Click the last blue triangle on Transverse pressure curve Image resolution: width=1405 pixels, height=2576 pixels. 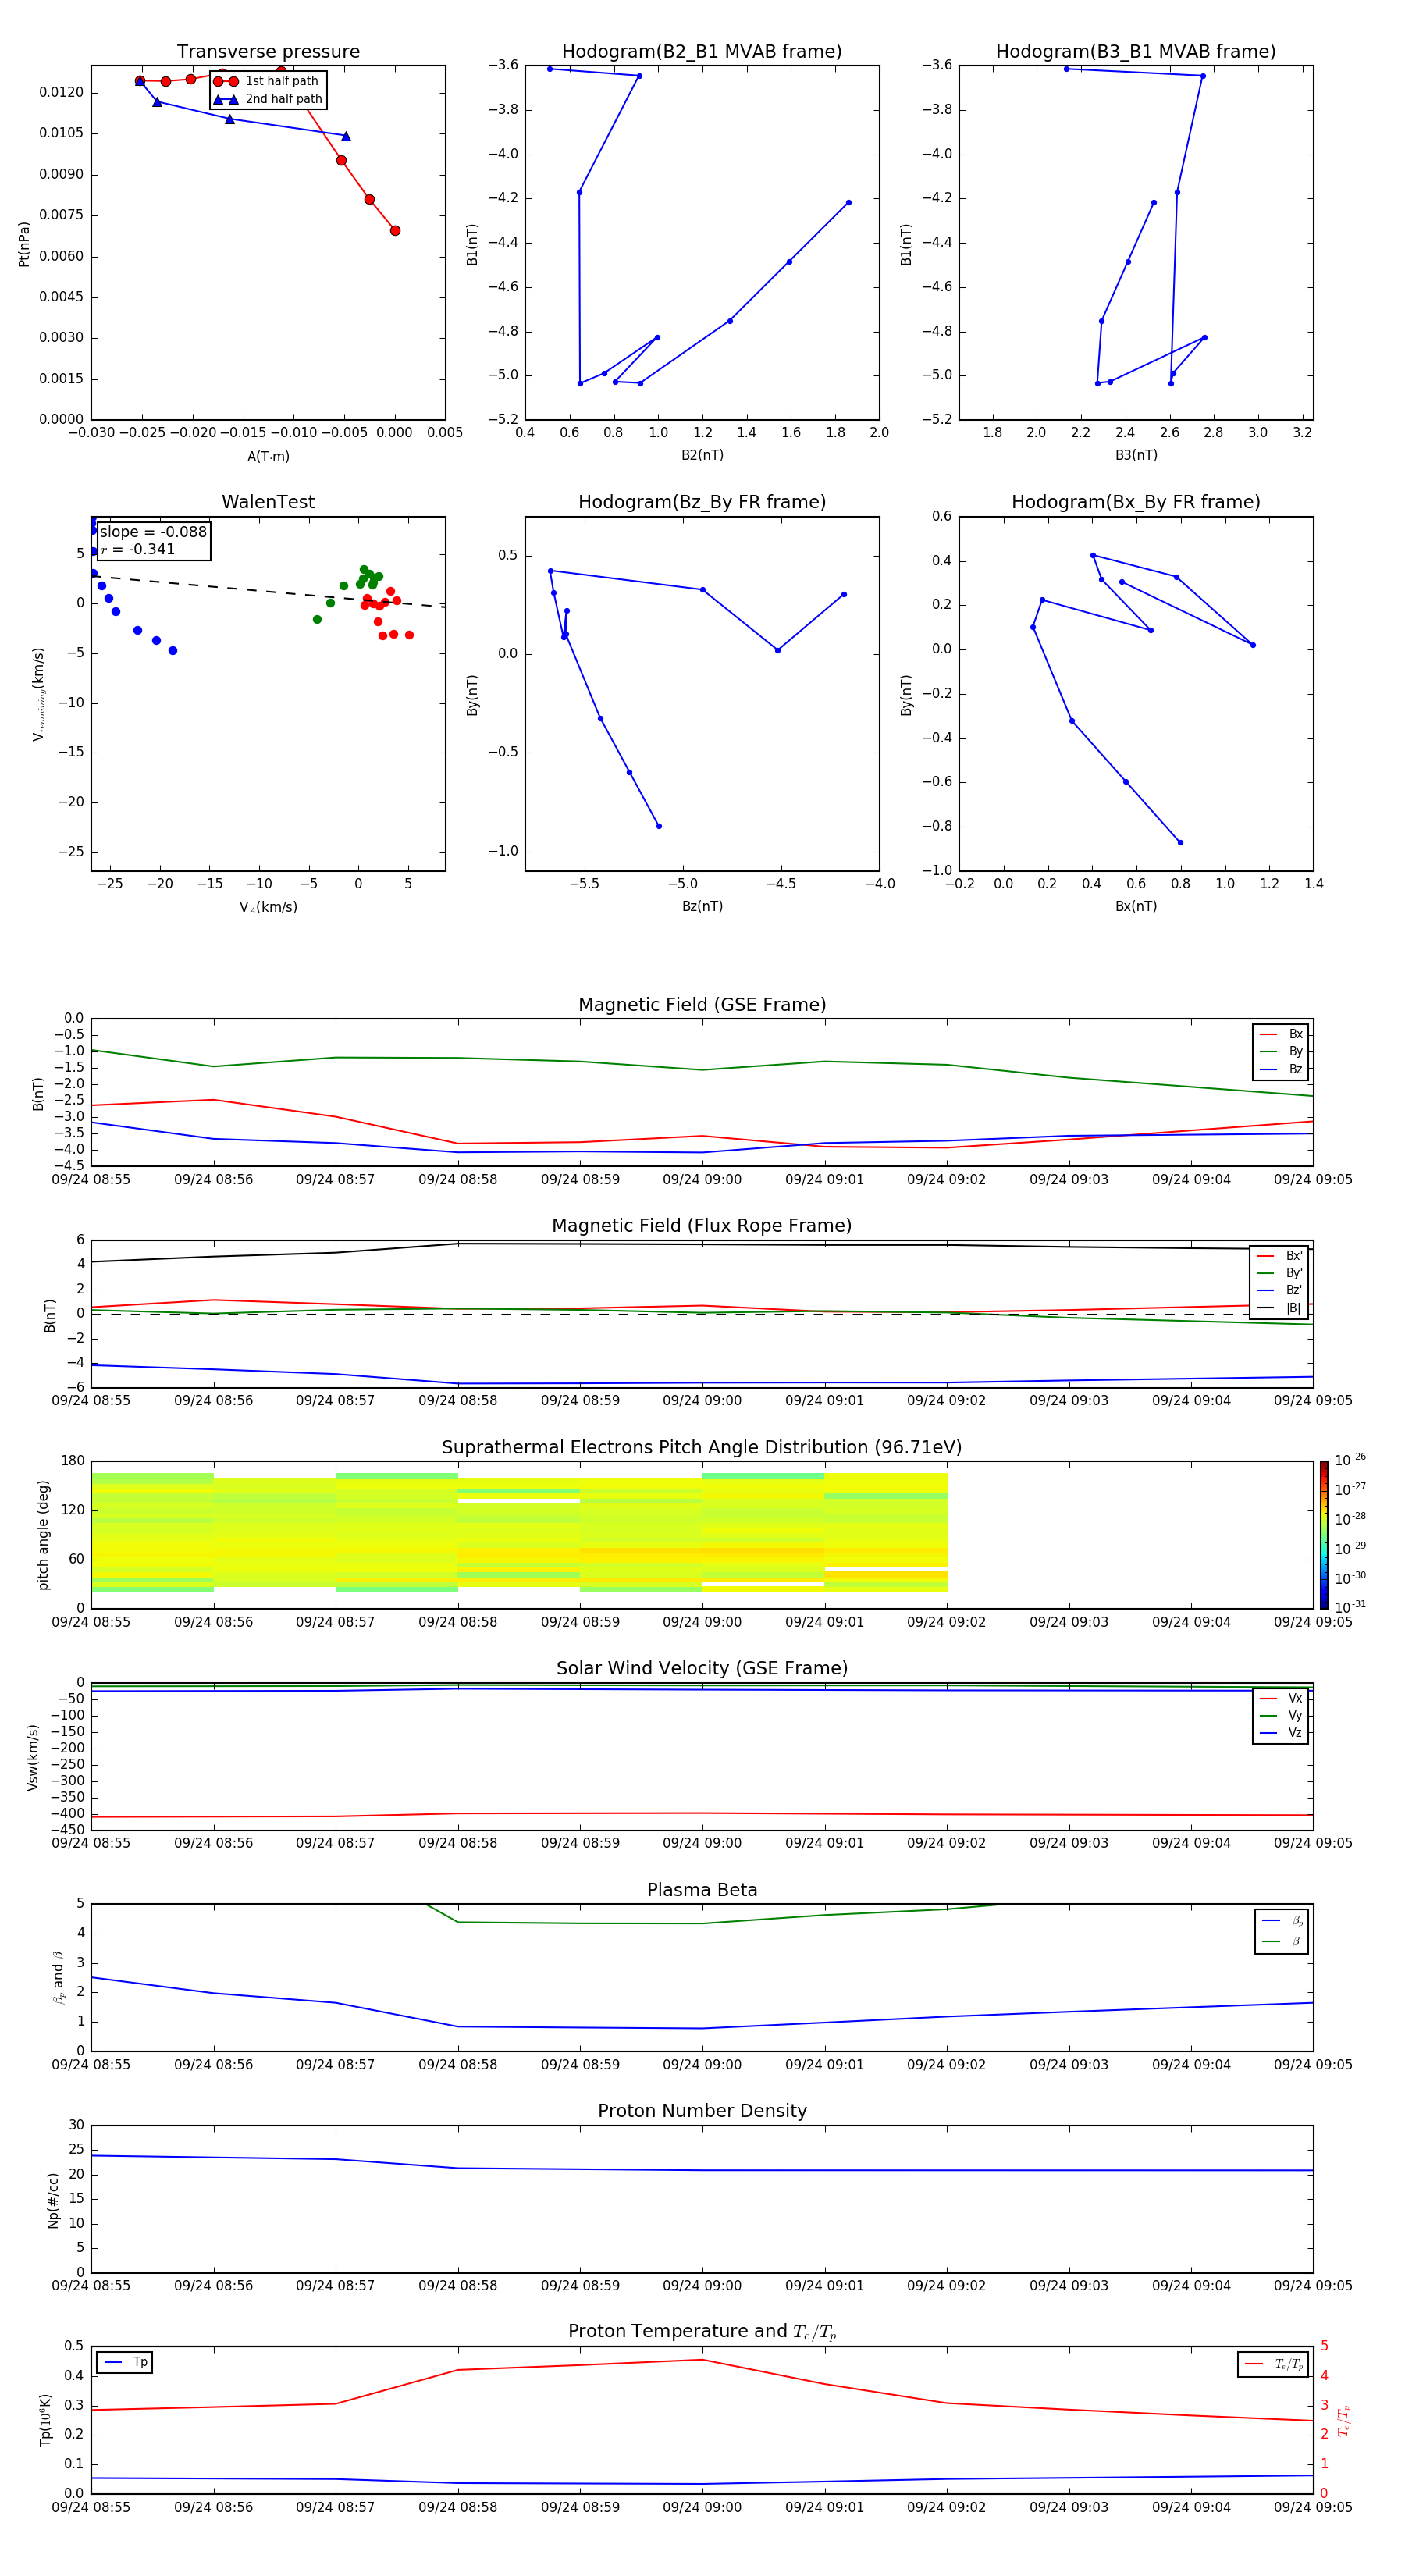[x=346, y=136]
